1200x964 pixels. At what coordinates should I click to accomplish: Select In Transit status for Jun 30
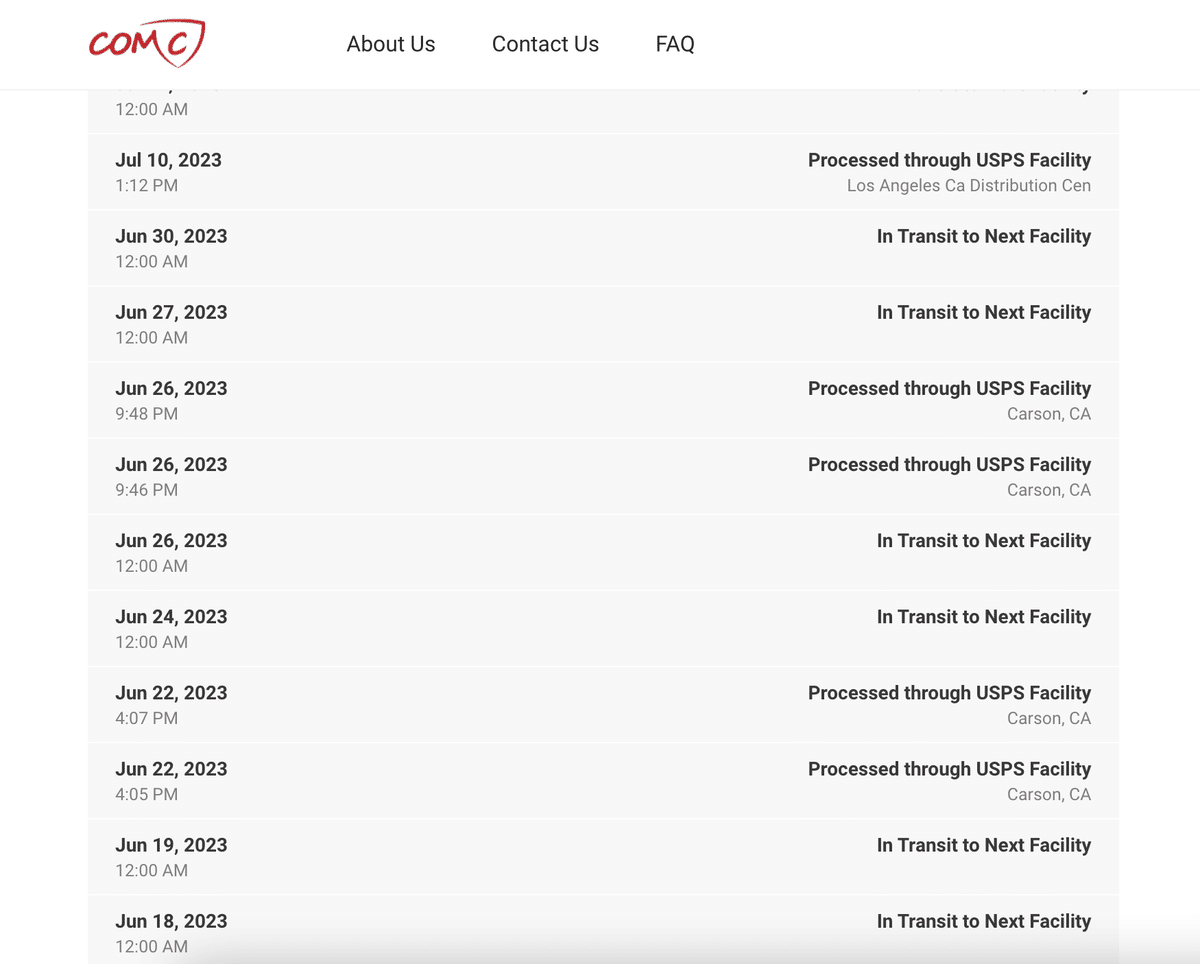pos(984,236)
